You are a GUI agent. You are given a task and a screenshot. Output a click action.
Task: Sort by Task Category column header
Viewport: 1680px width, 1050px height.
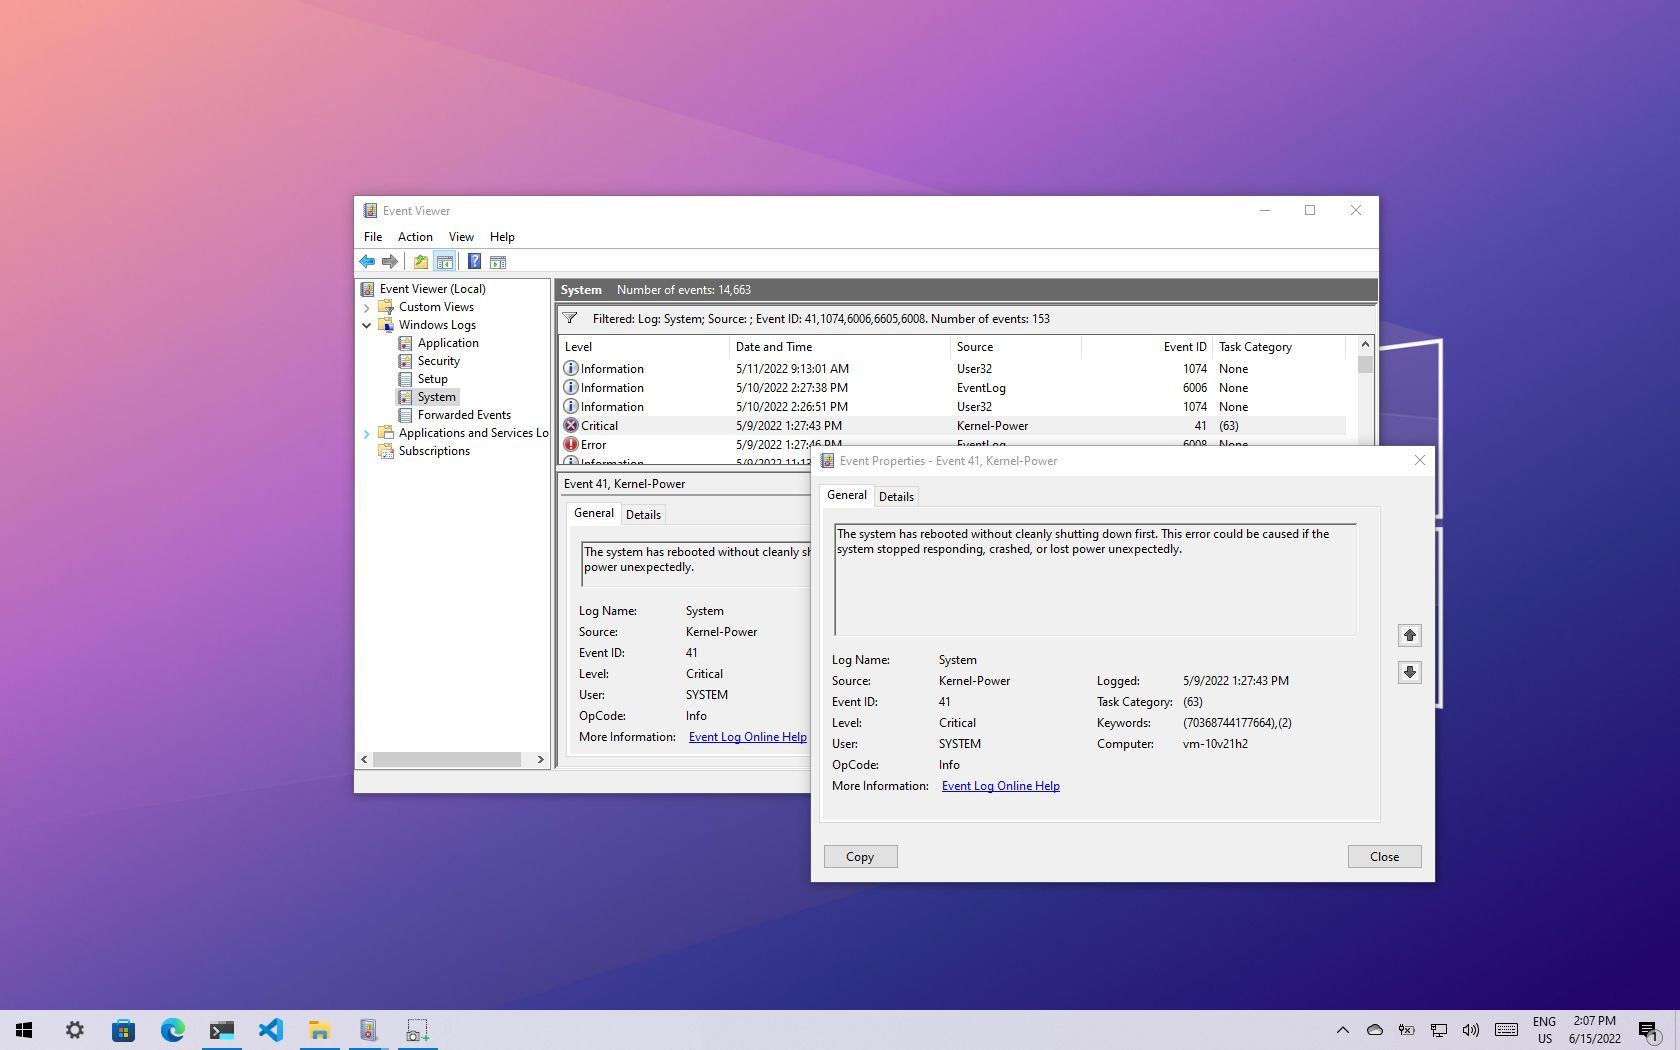click(1279, 347)
